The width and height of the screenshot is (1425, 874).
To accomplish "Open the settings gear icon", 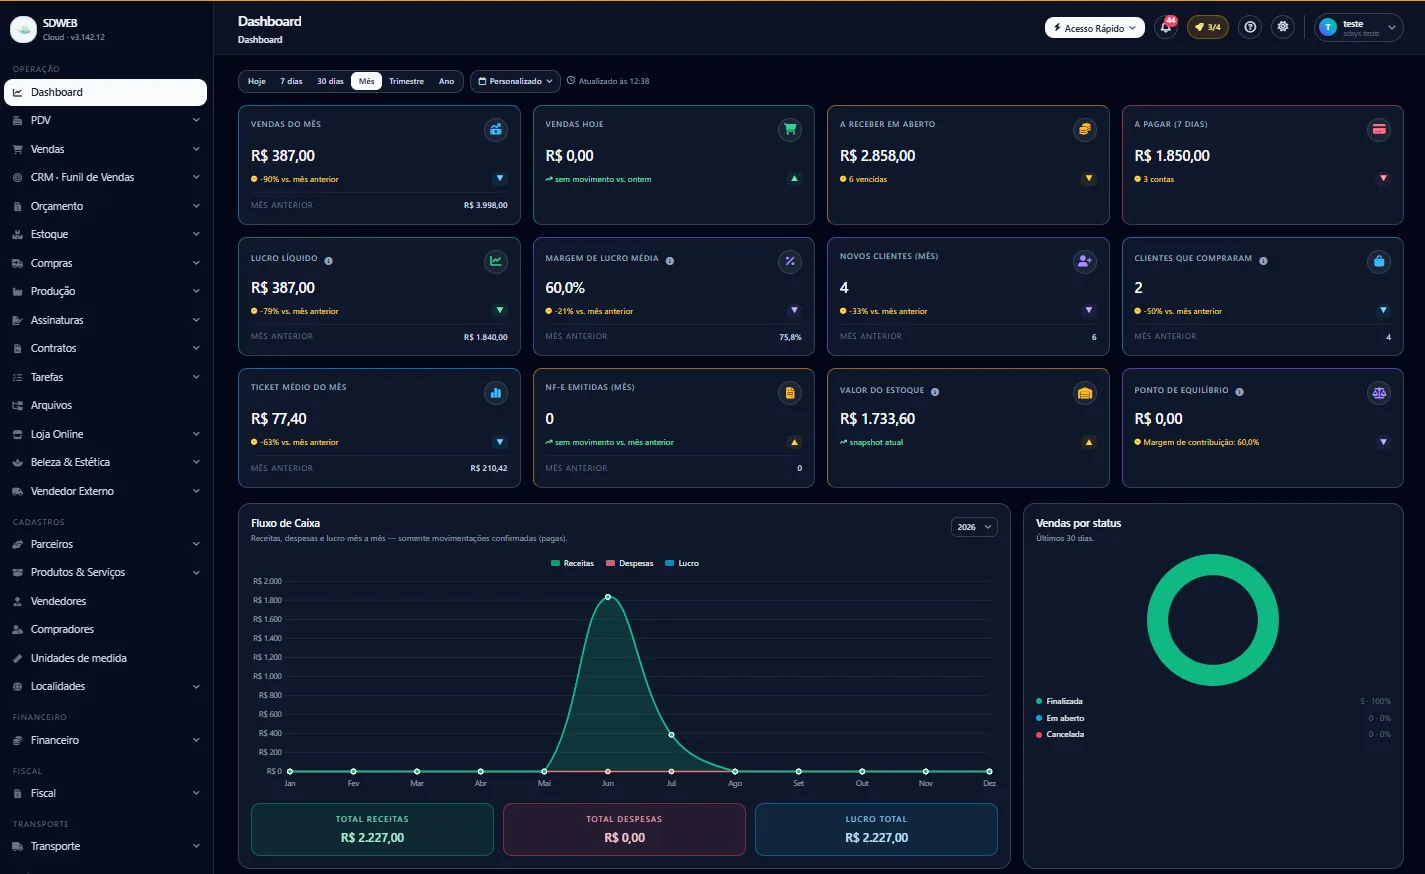I will point(1283,27).
